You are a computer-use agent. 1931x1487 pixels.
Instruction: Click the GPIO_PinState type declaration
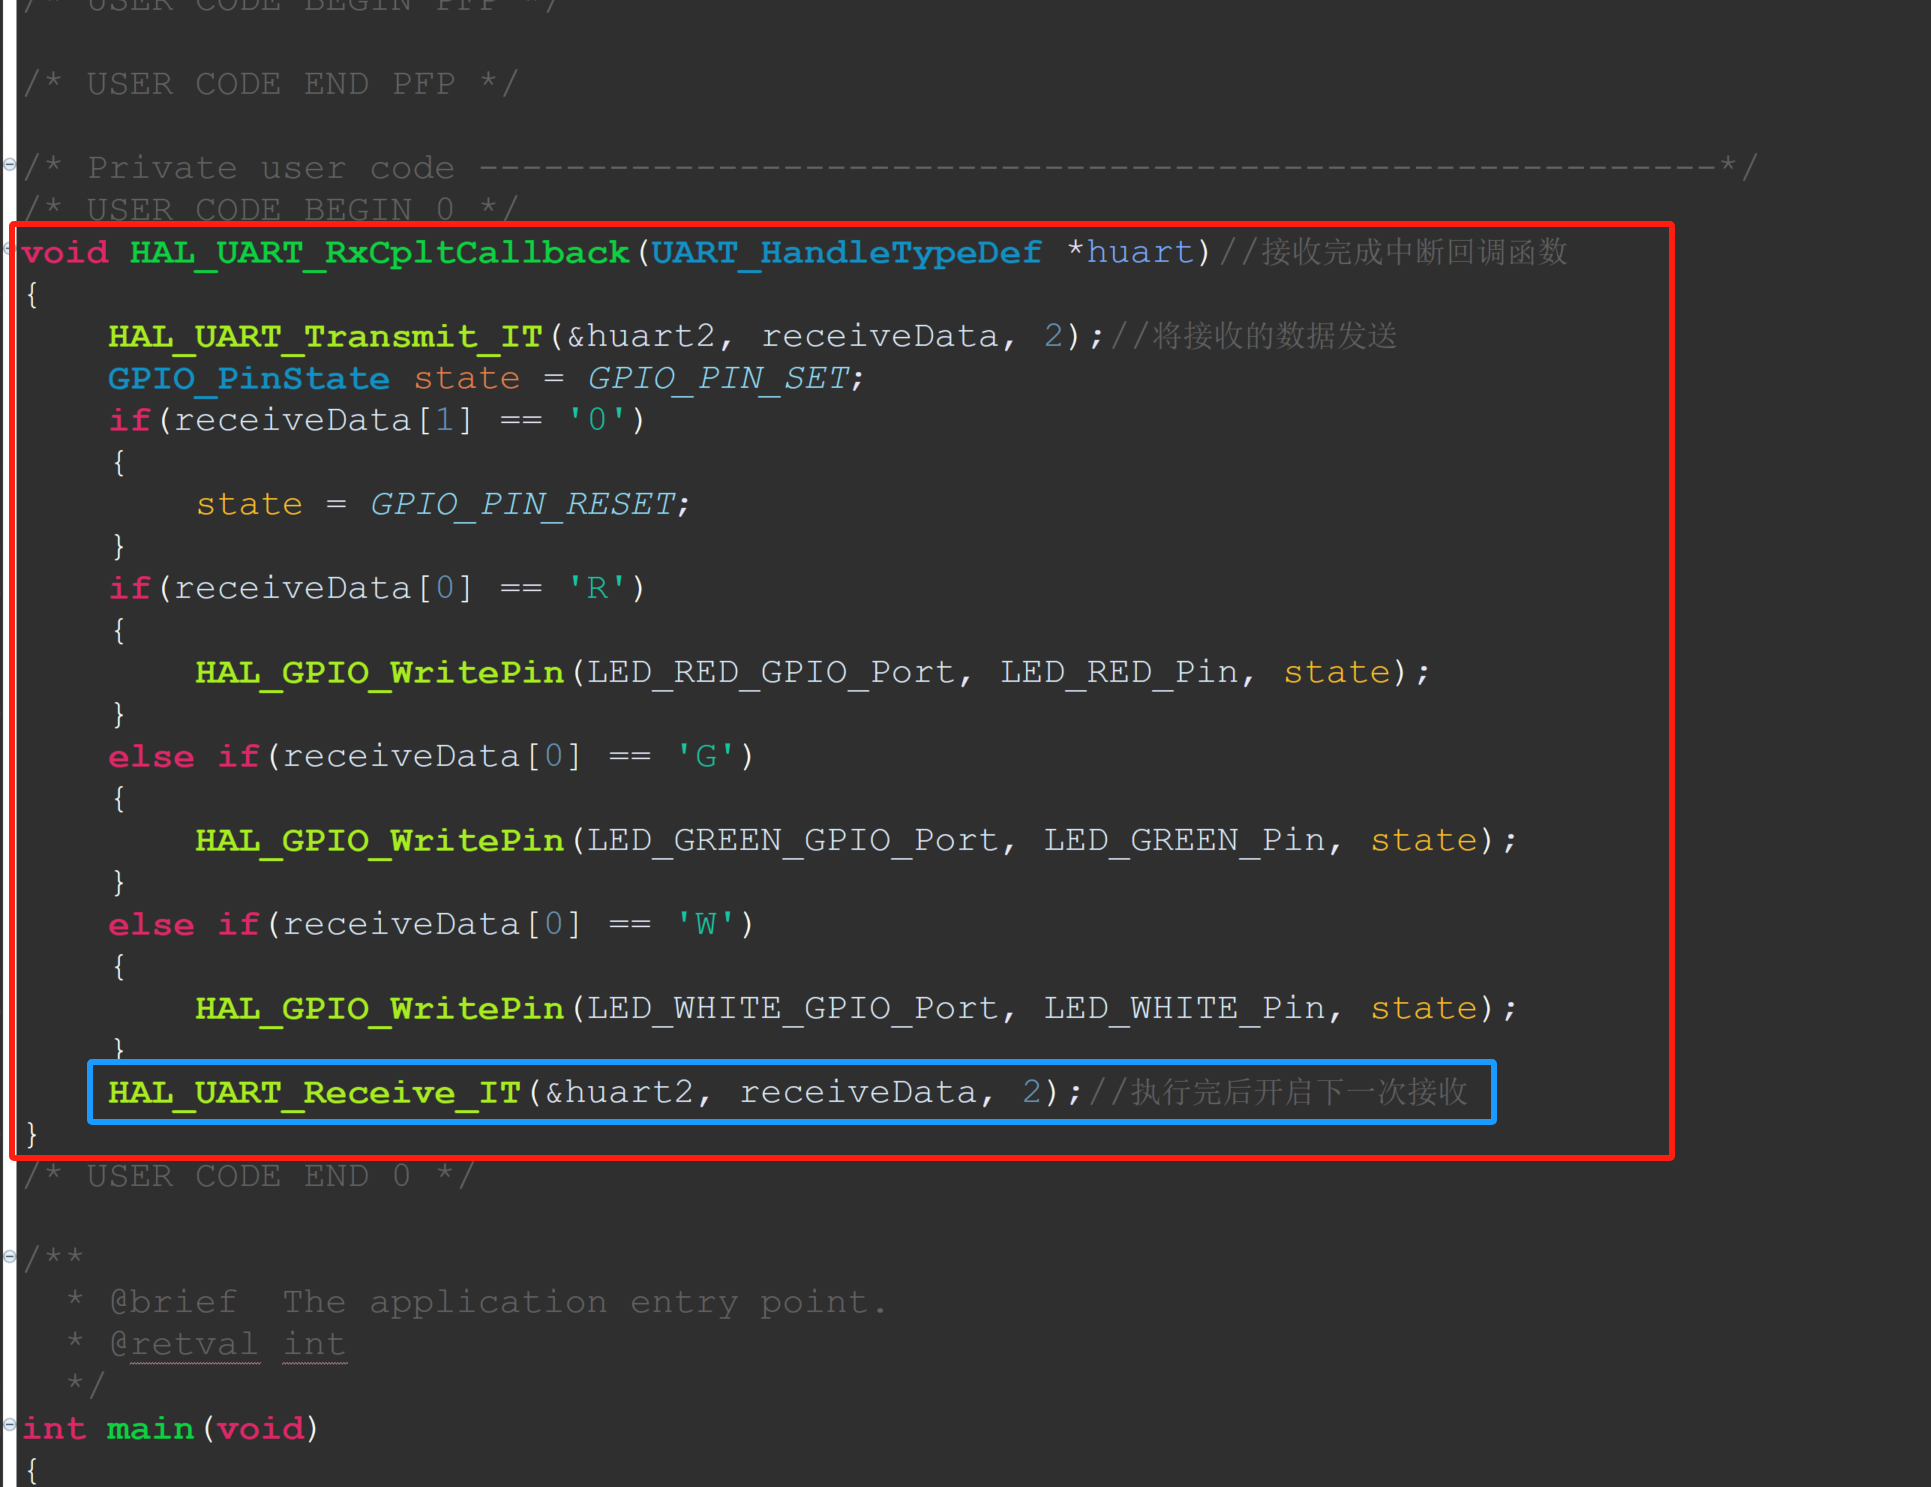click(x=248, y=378)
